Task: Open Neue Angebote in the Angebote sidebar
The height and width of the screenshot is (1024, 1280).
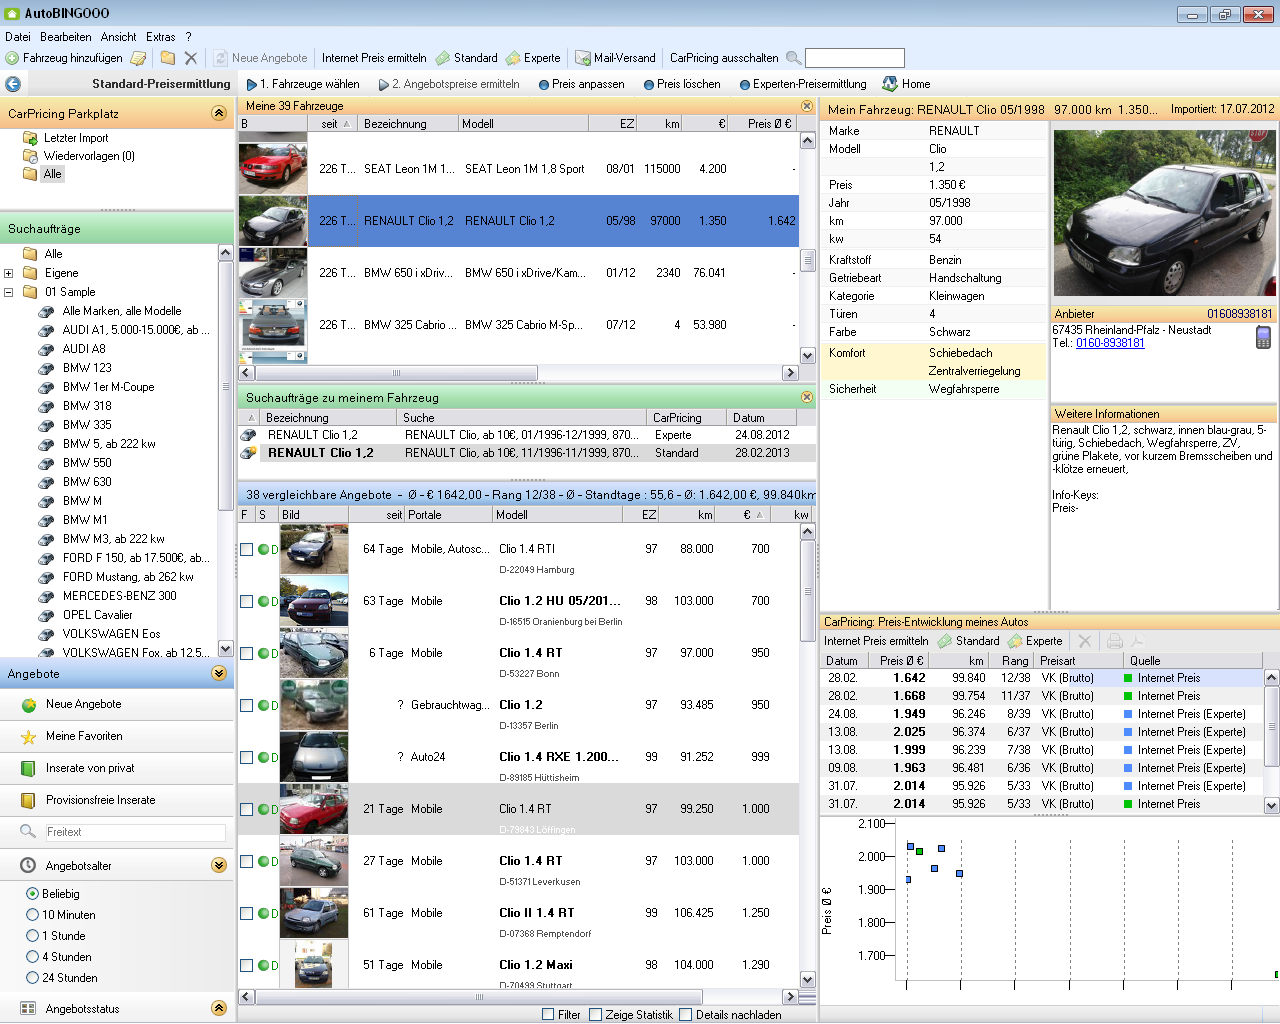Action: [x=83, y=704]
